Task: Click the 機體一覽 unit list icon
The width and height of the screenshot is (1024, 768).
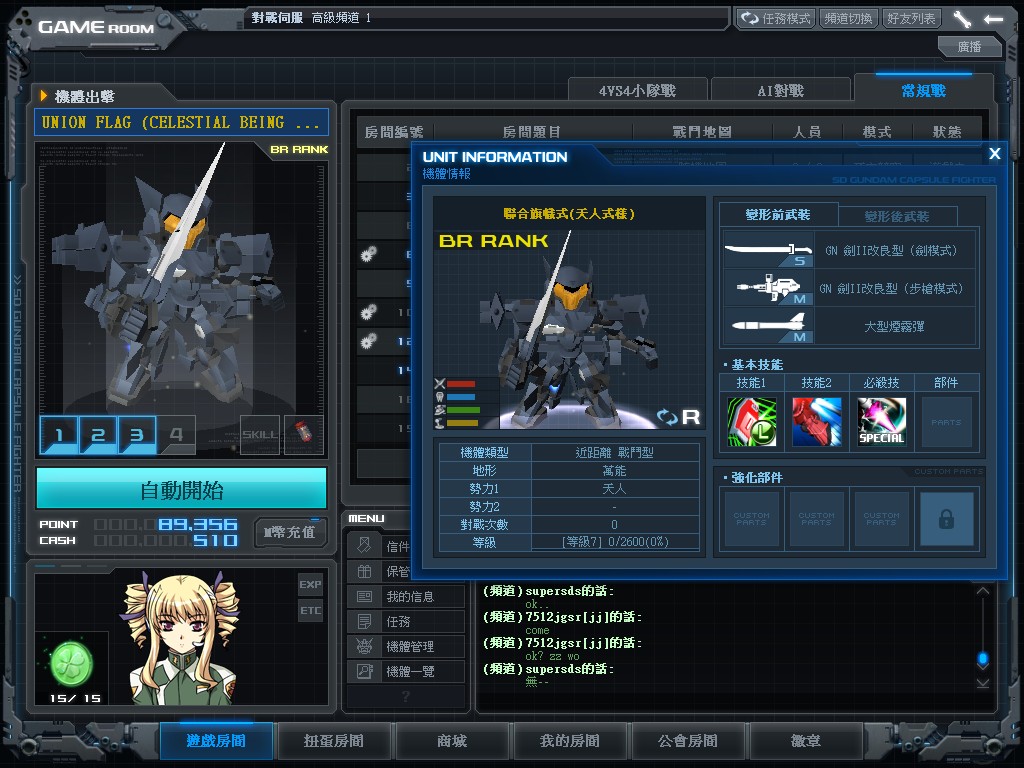Action: click(364, 671)
